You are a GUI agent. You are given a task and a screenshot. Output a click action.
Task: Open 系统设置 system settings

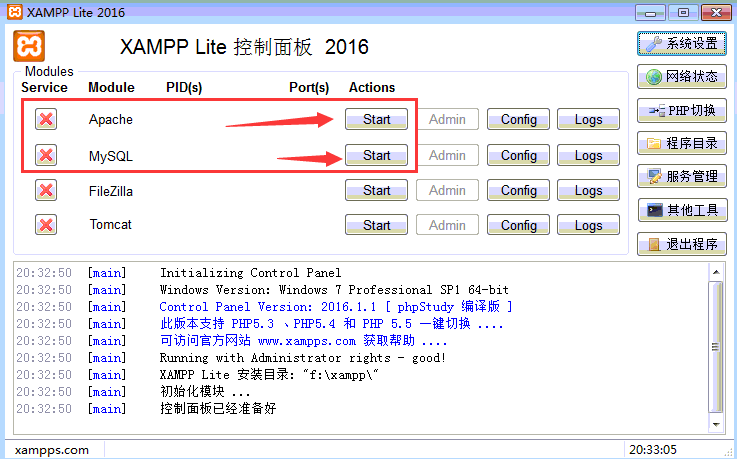(682, 43)
